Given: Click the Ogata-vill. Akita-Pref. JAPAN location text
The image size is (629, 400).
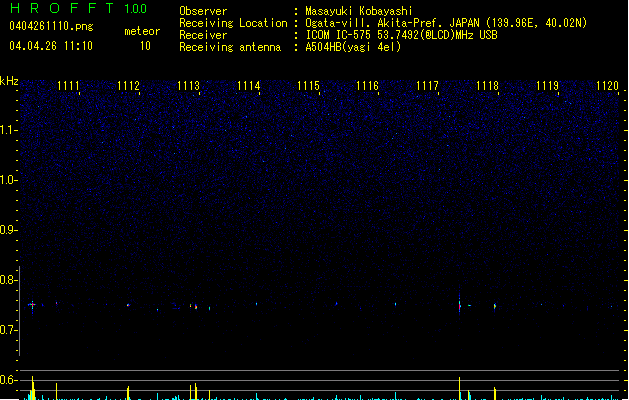Looking at the screenshot, I should [446, 23].
